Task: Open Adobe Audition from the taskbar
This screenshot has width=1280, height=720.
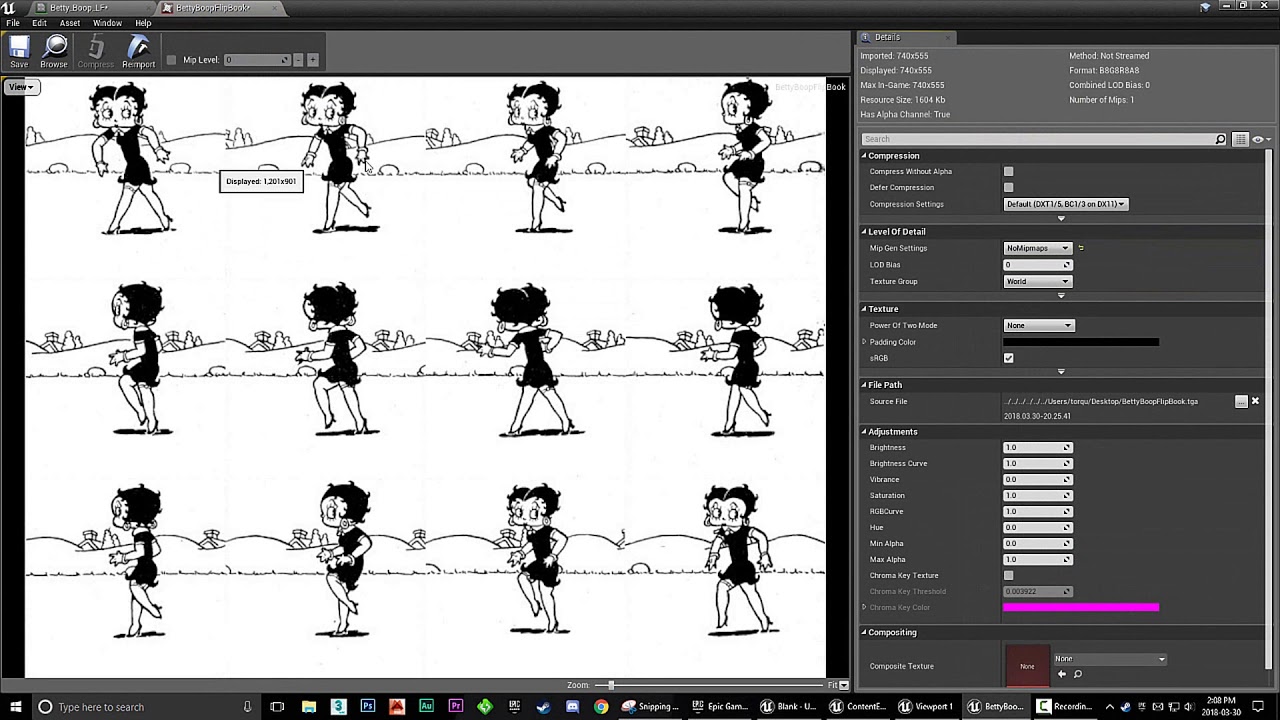Action: point(426,707)
